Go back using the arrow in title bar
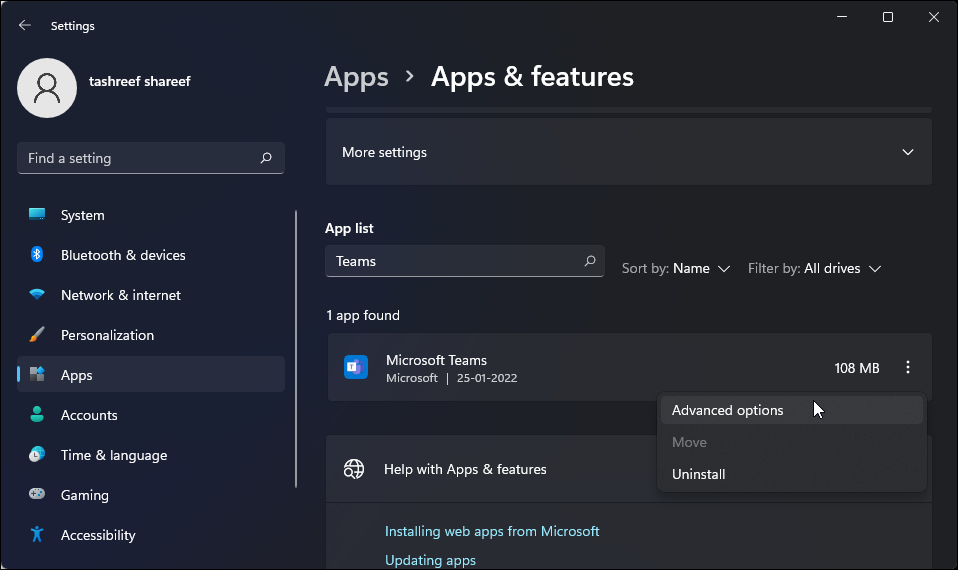The image size is (958, 570). pos(25,25)
